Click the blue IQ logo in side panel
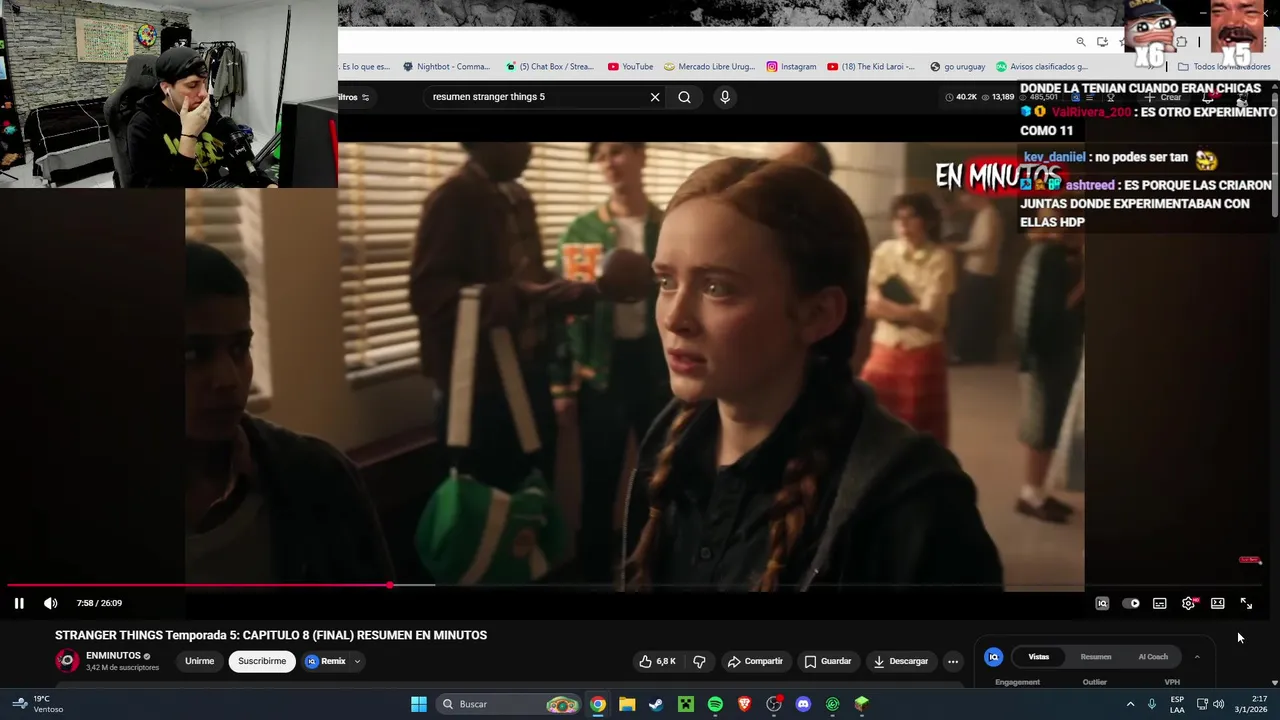The width and height of the screenshot is (1280, 720). (x=993, y=657)
